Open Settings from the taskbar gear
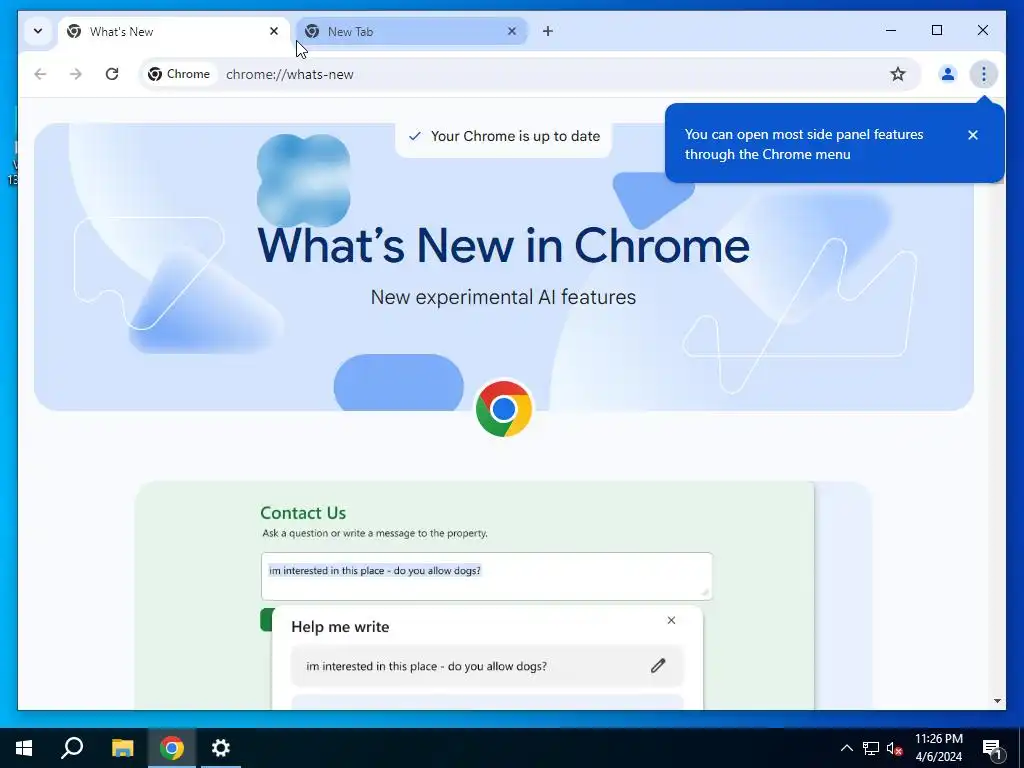Viewport: 1024px width, 768px height. click(x=221, y=748)
